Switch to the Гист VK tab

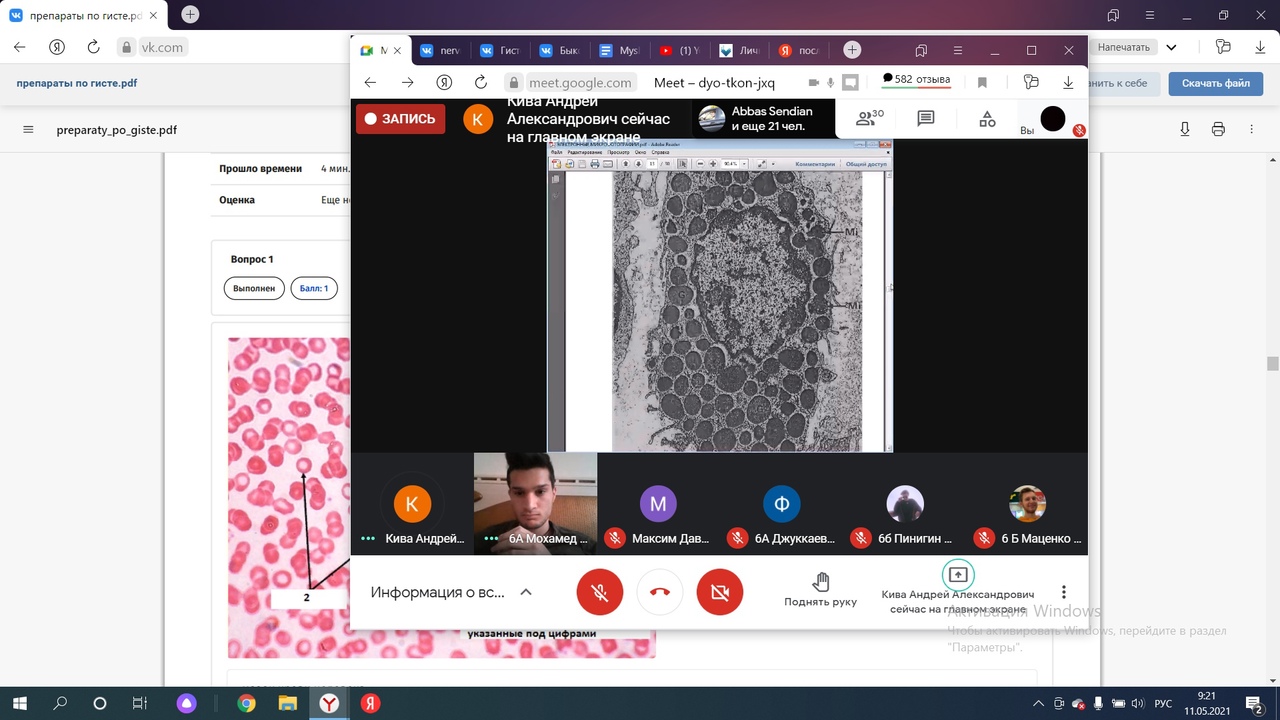point(499,50)
